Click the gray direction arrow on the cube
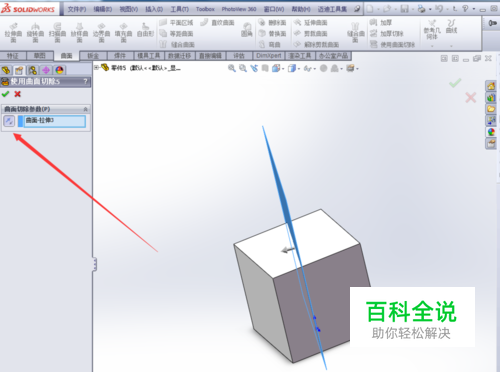The image size is (500, 372). [288, 249]
